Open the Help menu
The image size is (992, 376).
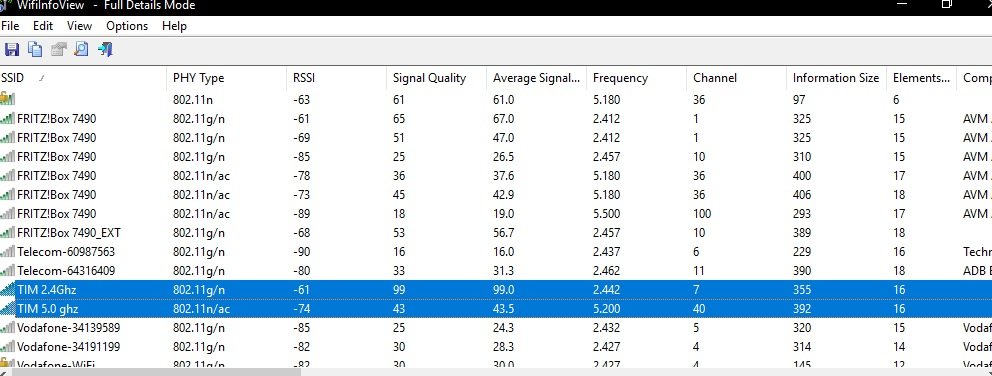(x=174, y=26)
